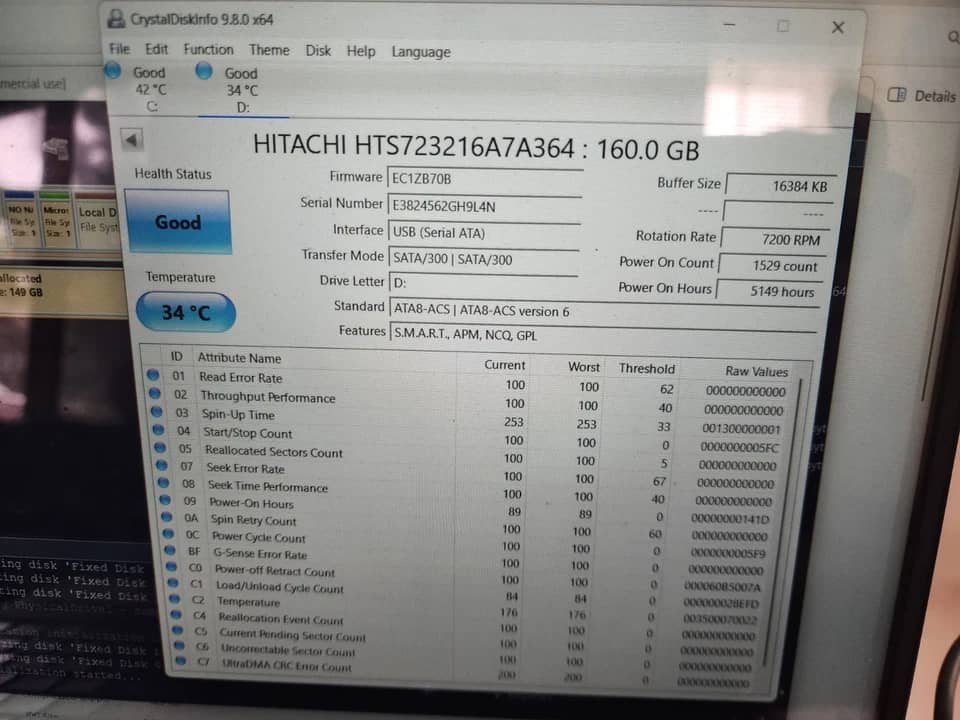Click the Threshold column header

[x=647, y=369]
